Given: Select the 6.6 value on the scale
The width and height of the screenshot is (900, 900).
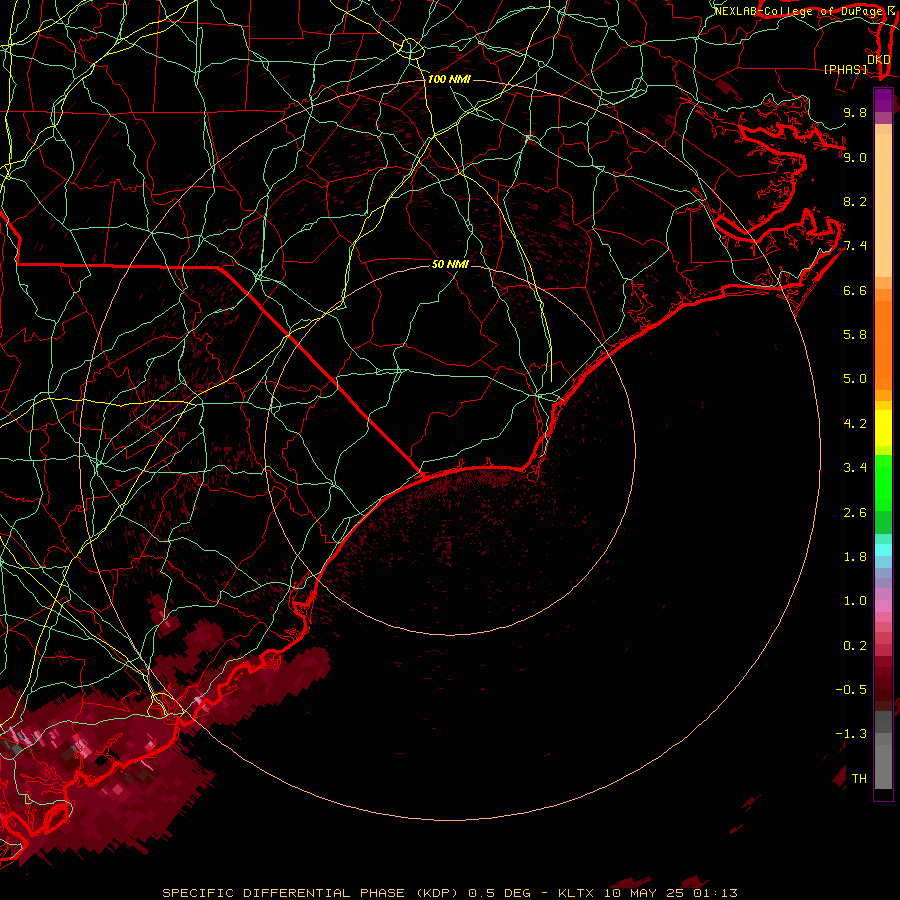Looking at the screenshot, I should click(x=855, y=290).
